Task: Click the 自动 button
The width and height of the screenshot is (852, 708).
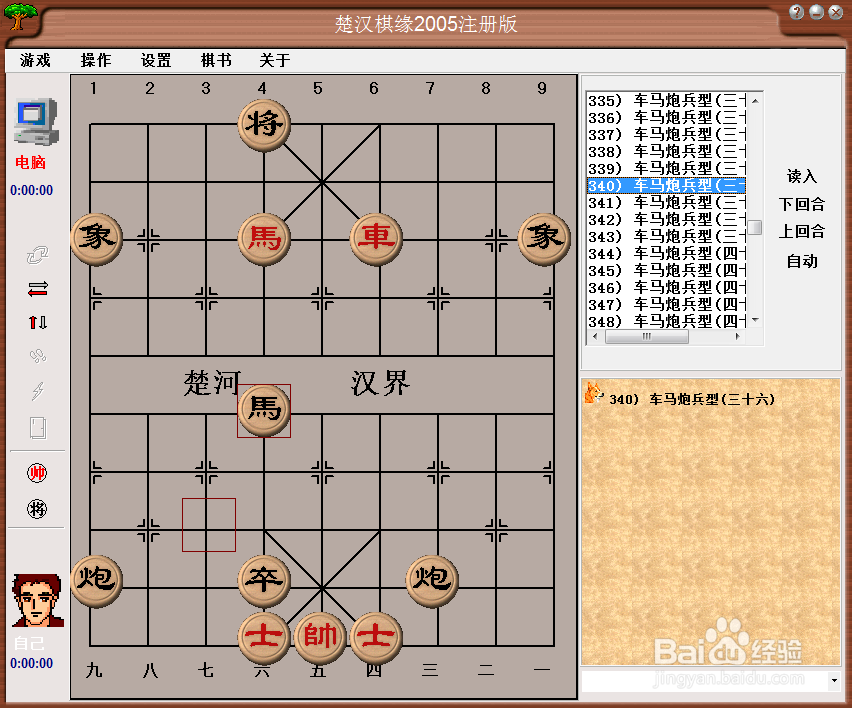Action: [x=801, y=261]
